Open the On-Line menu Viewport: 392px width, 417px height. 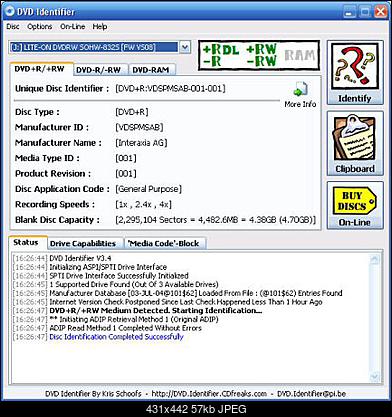coord(72,26)
